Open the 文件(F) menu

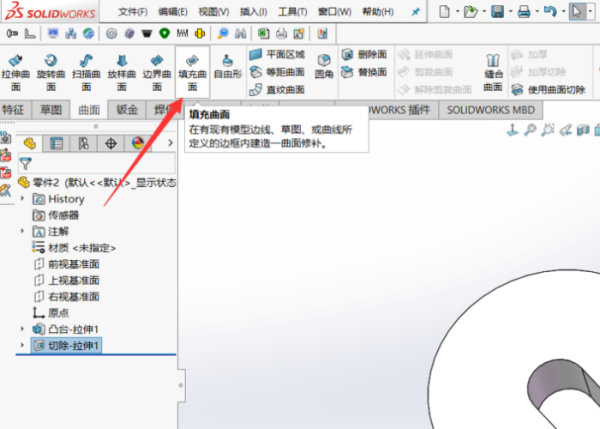[x=133, y=12]
